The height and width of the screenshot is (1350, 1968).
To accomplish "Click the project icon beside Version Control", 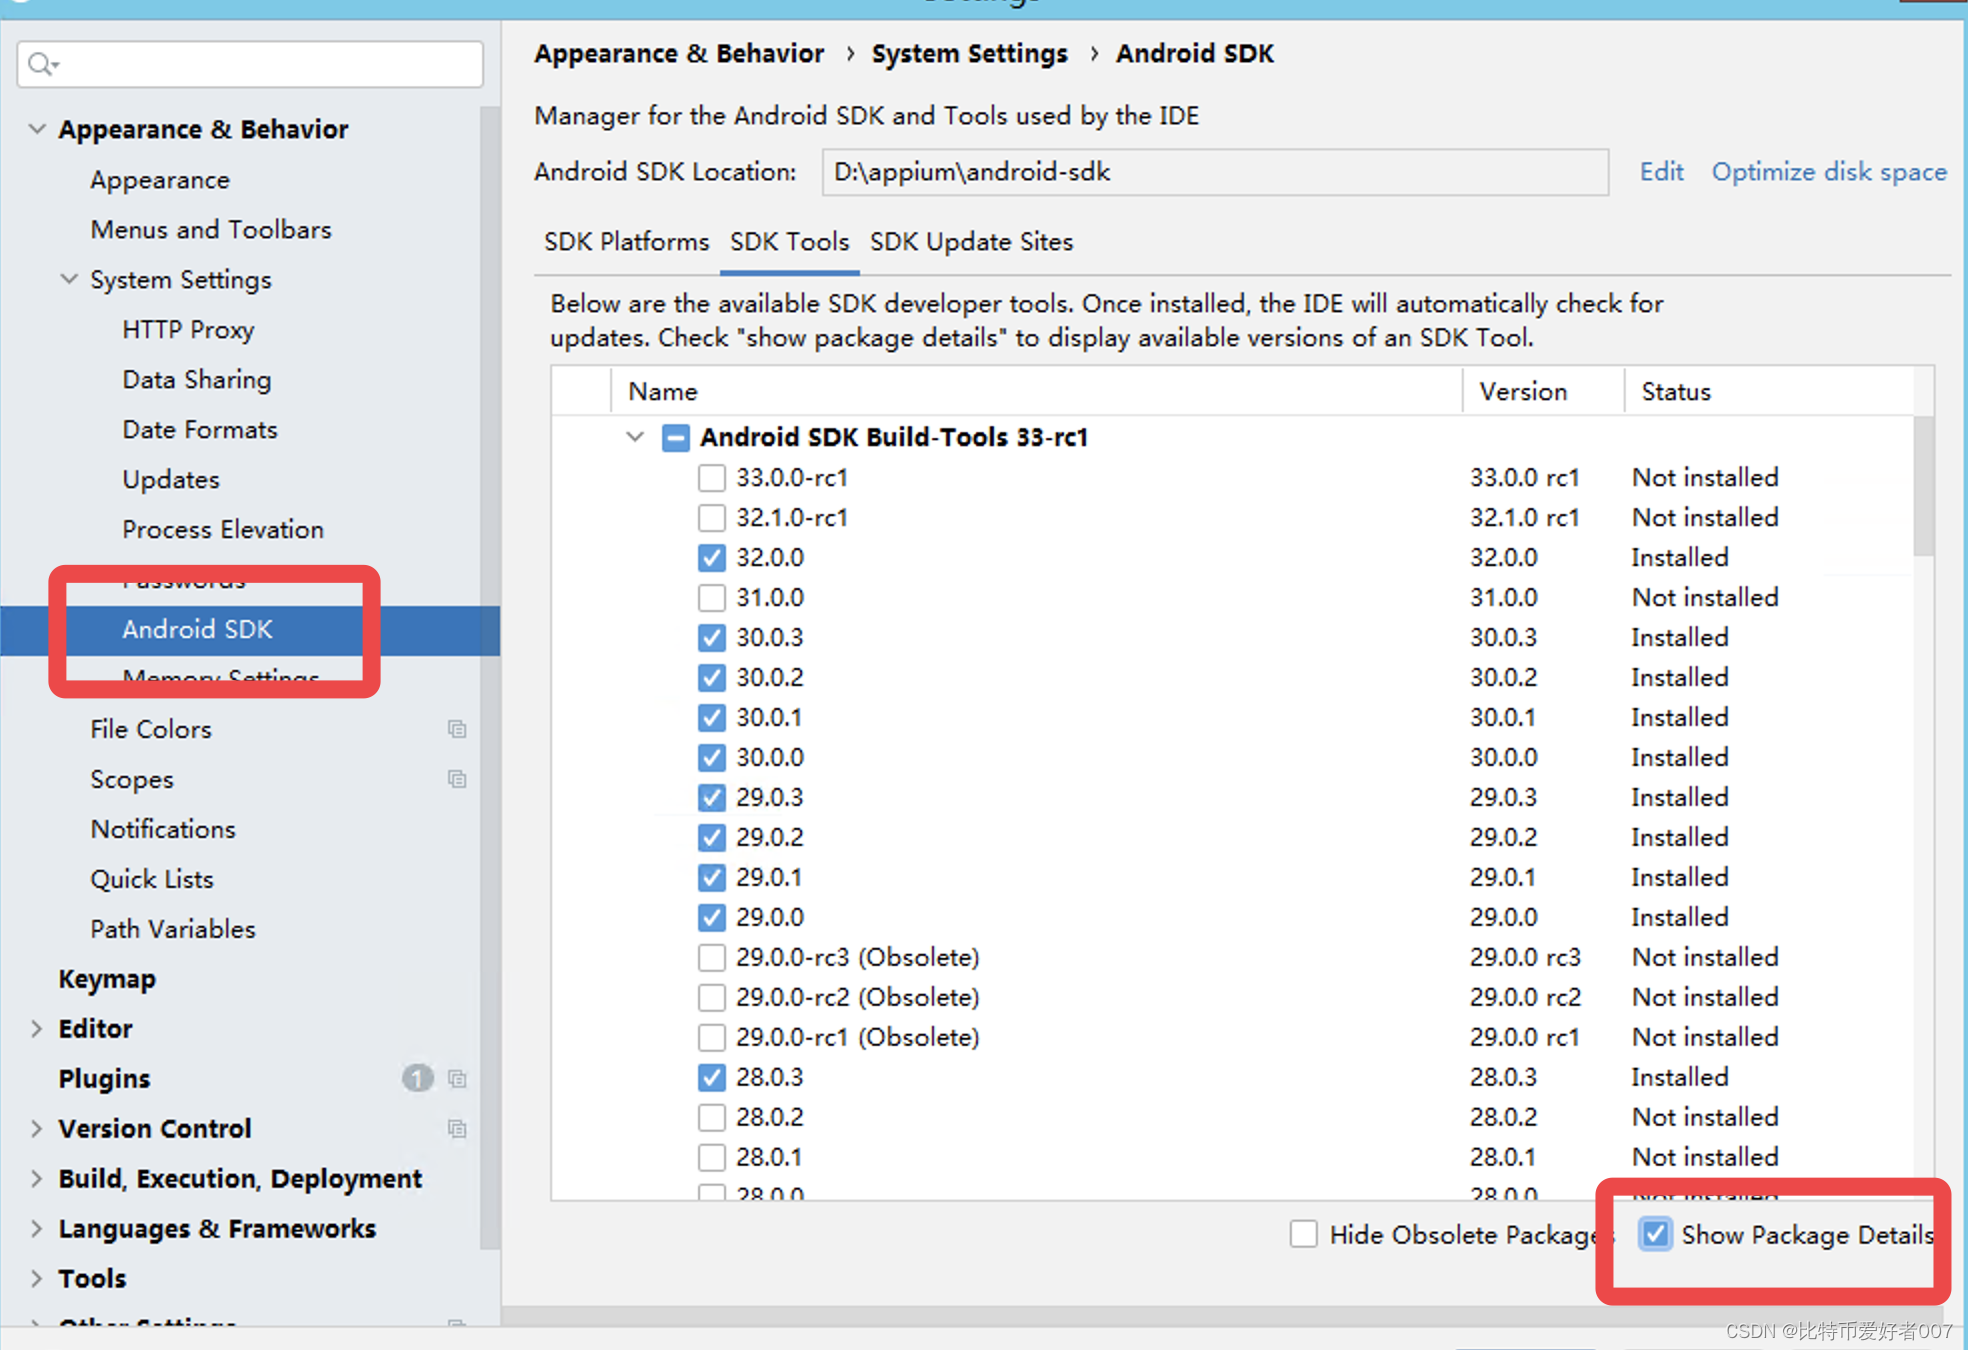I will pyautogui.click(x=457, y=1129).
